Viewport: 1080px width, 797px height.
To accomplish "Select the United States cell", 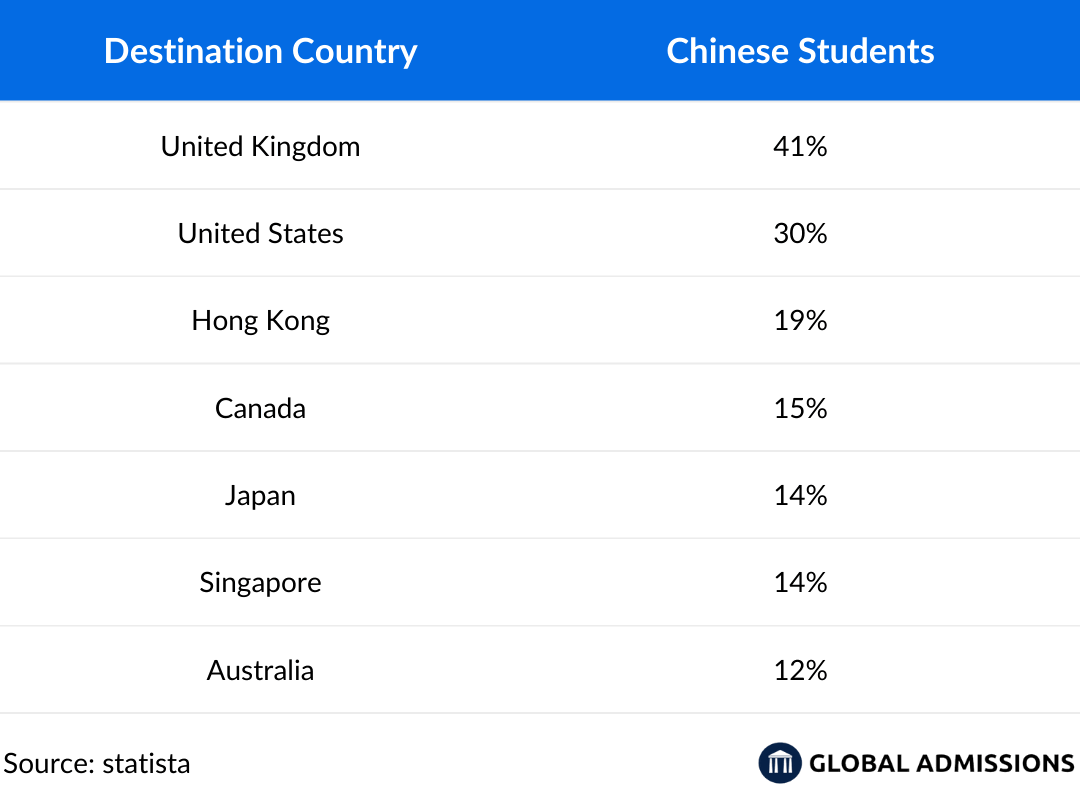I will pos(260,233).
